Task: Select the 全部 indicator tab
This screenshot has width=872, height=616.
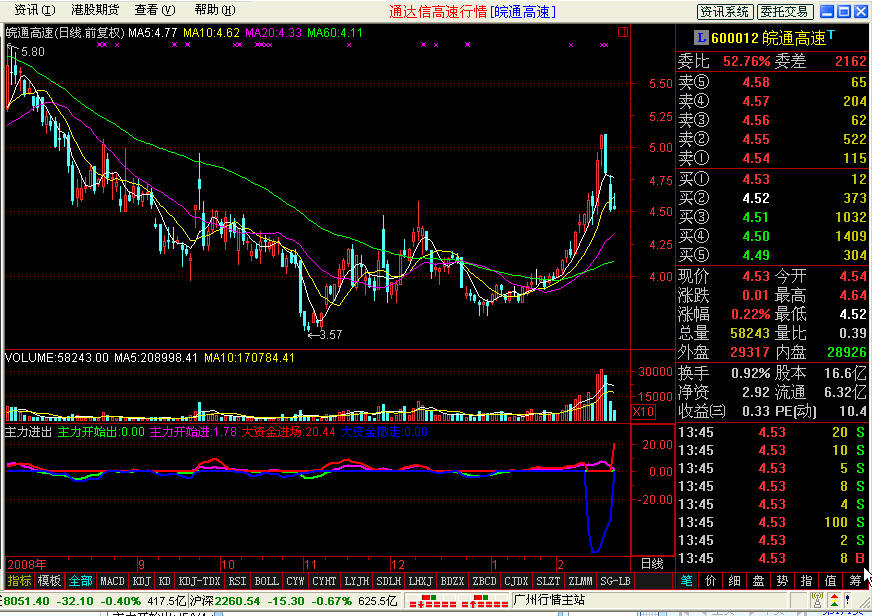Action: 80,581
